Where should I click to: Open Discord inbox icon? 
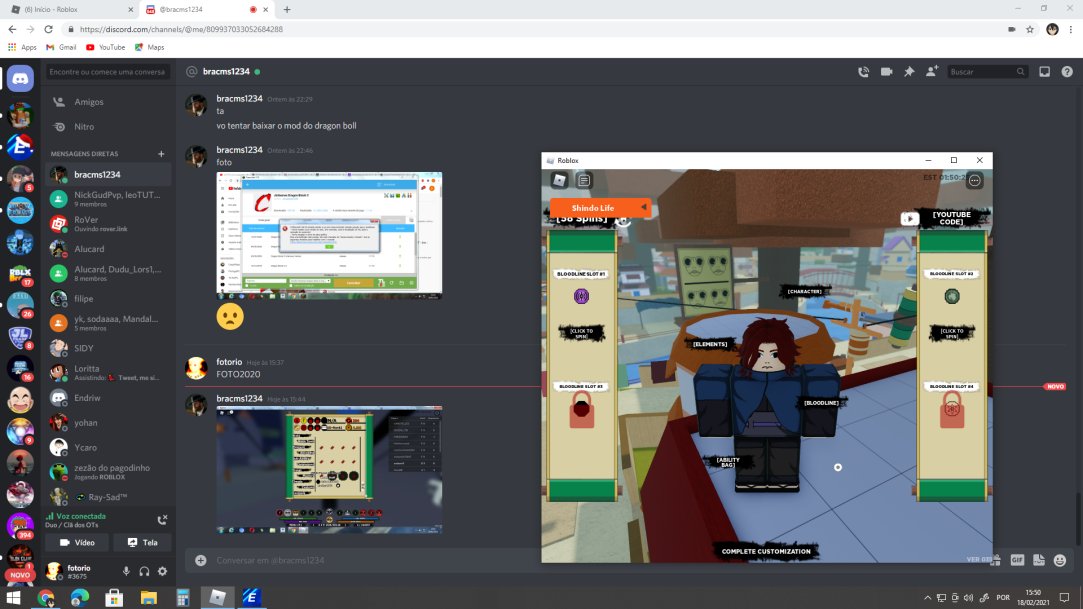tap(1044, 72)
